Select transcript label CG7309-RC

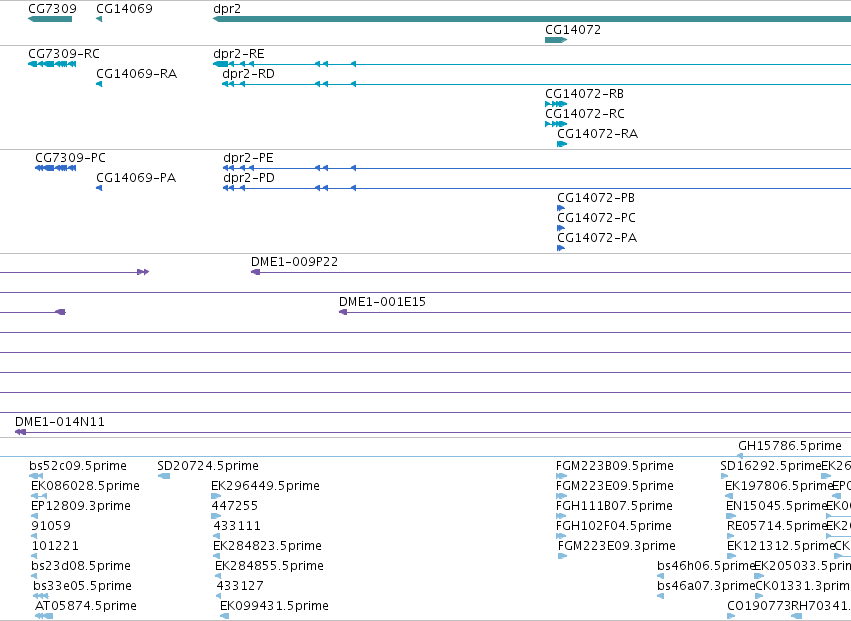(64, 54)
